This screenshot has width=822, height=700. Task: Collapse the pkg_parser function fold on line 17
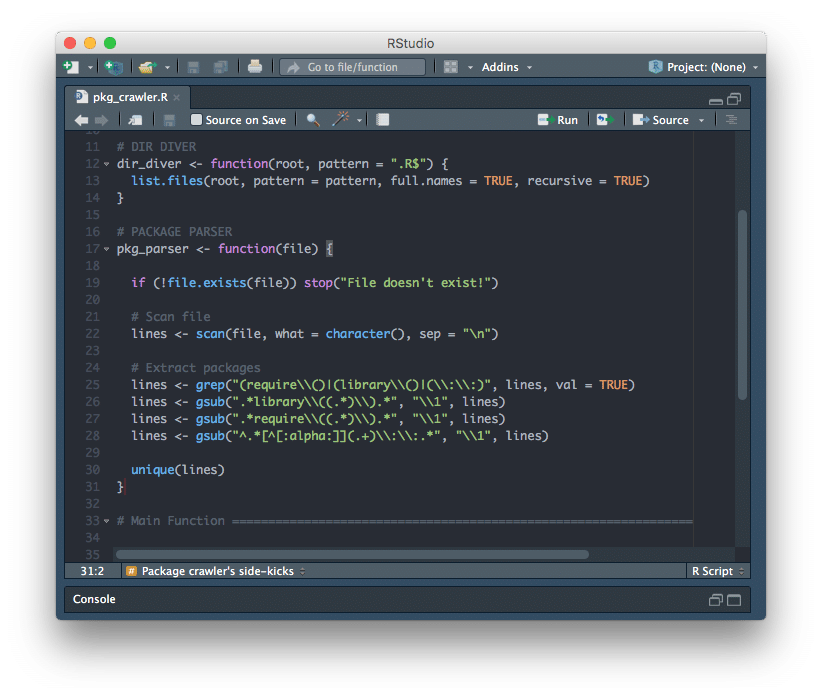pyautogui.click(x=106, y=249)
